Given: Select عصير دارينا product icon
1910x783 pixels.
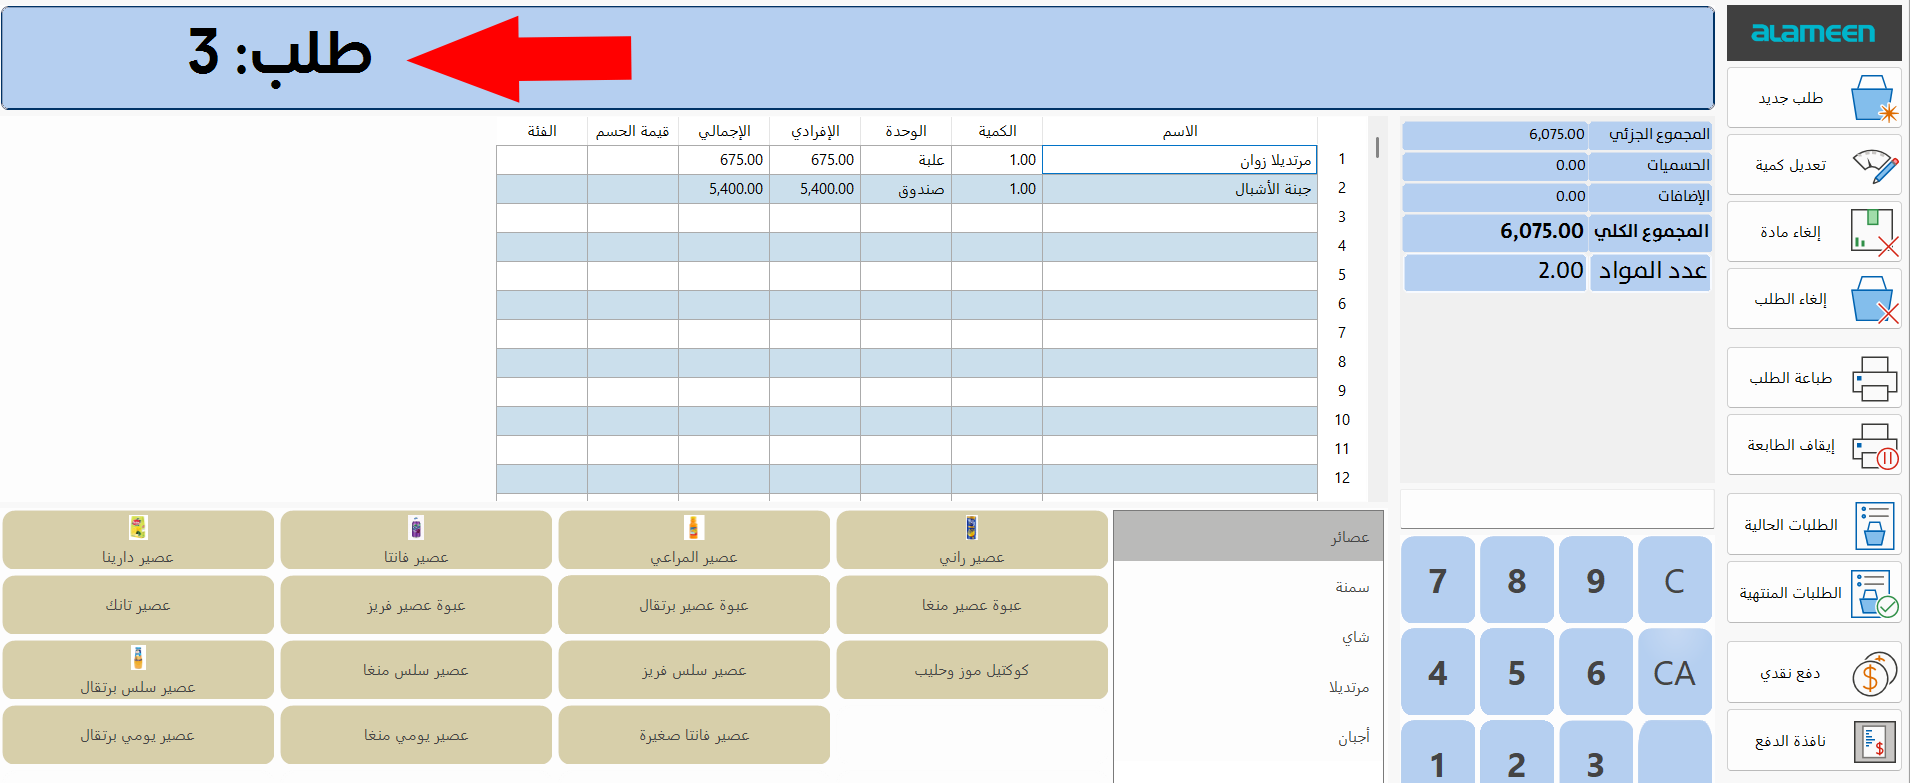Looking at the screenshot, I should pos(138,527).
